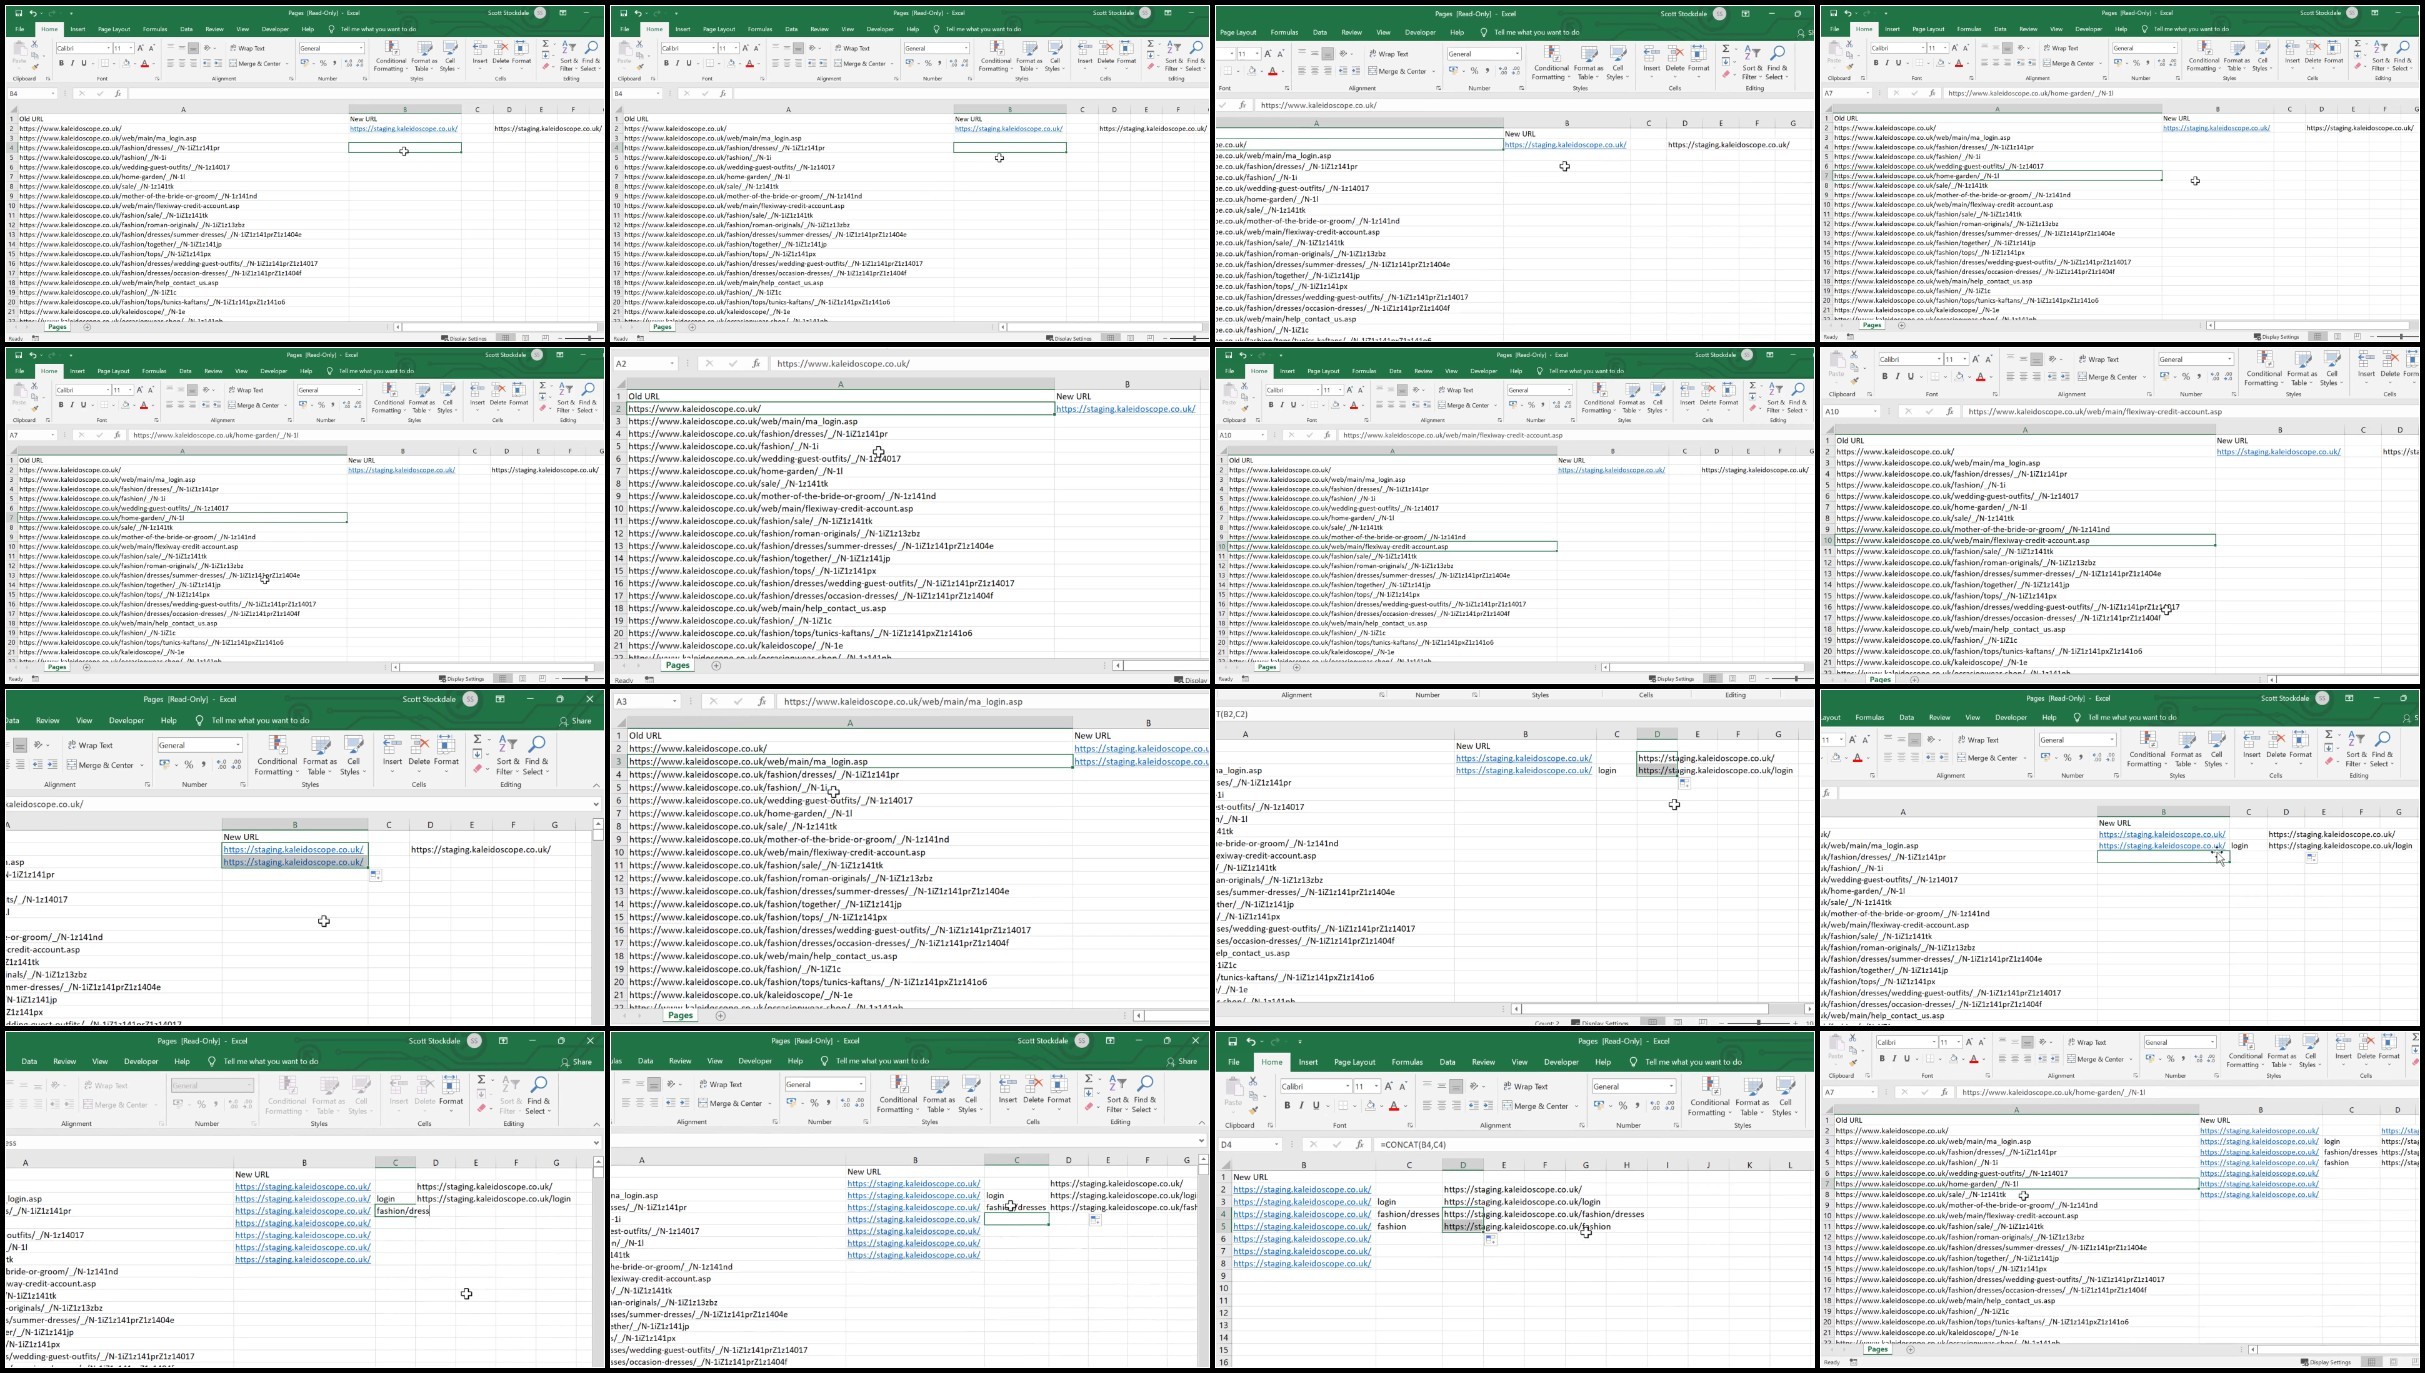Click Save icon in window showing =CONCAT(B4,C4)
Image resolution: width=2425 pixels, height=1373 pixels.
pyautogui.click(x=1233, y=1041)
